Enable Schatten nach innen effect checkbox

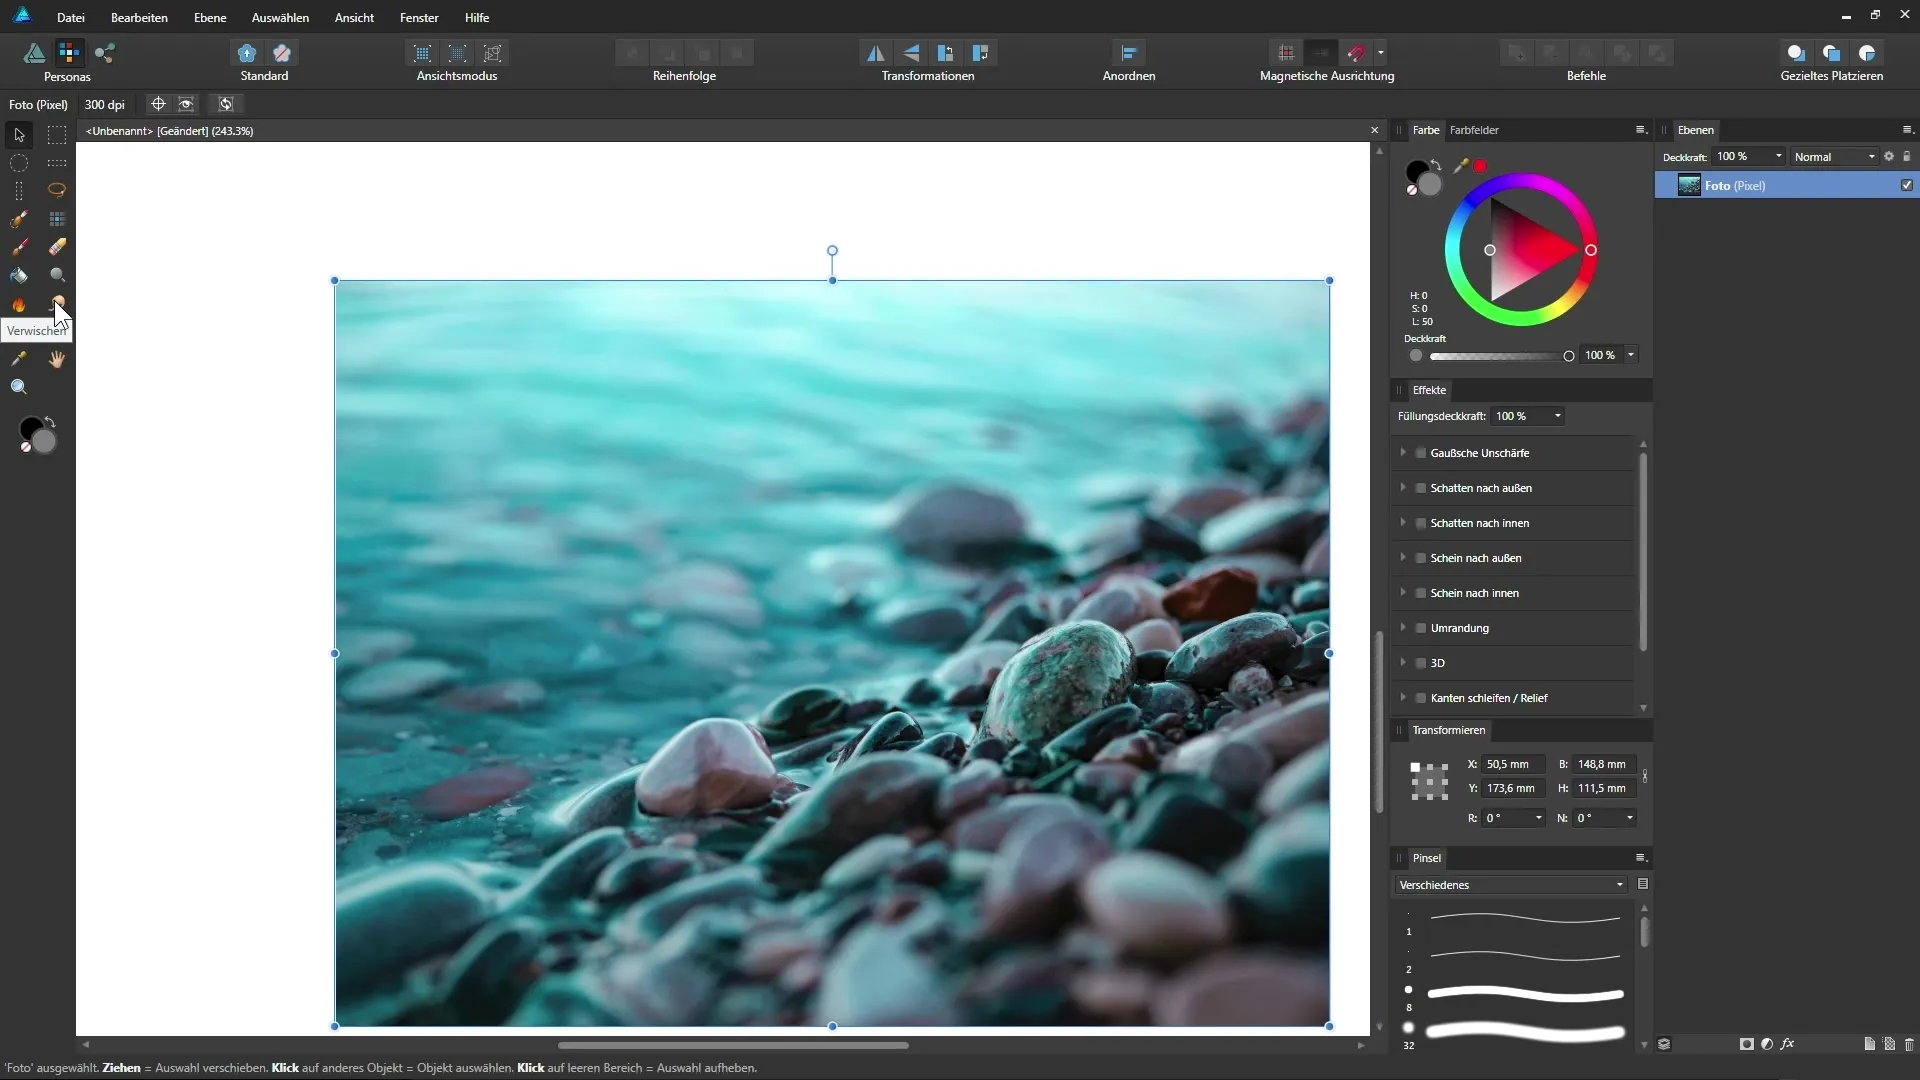[1421, 523]
